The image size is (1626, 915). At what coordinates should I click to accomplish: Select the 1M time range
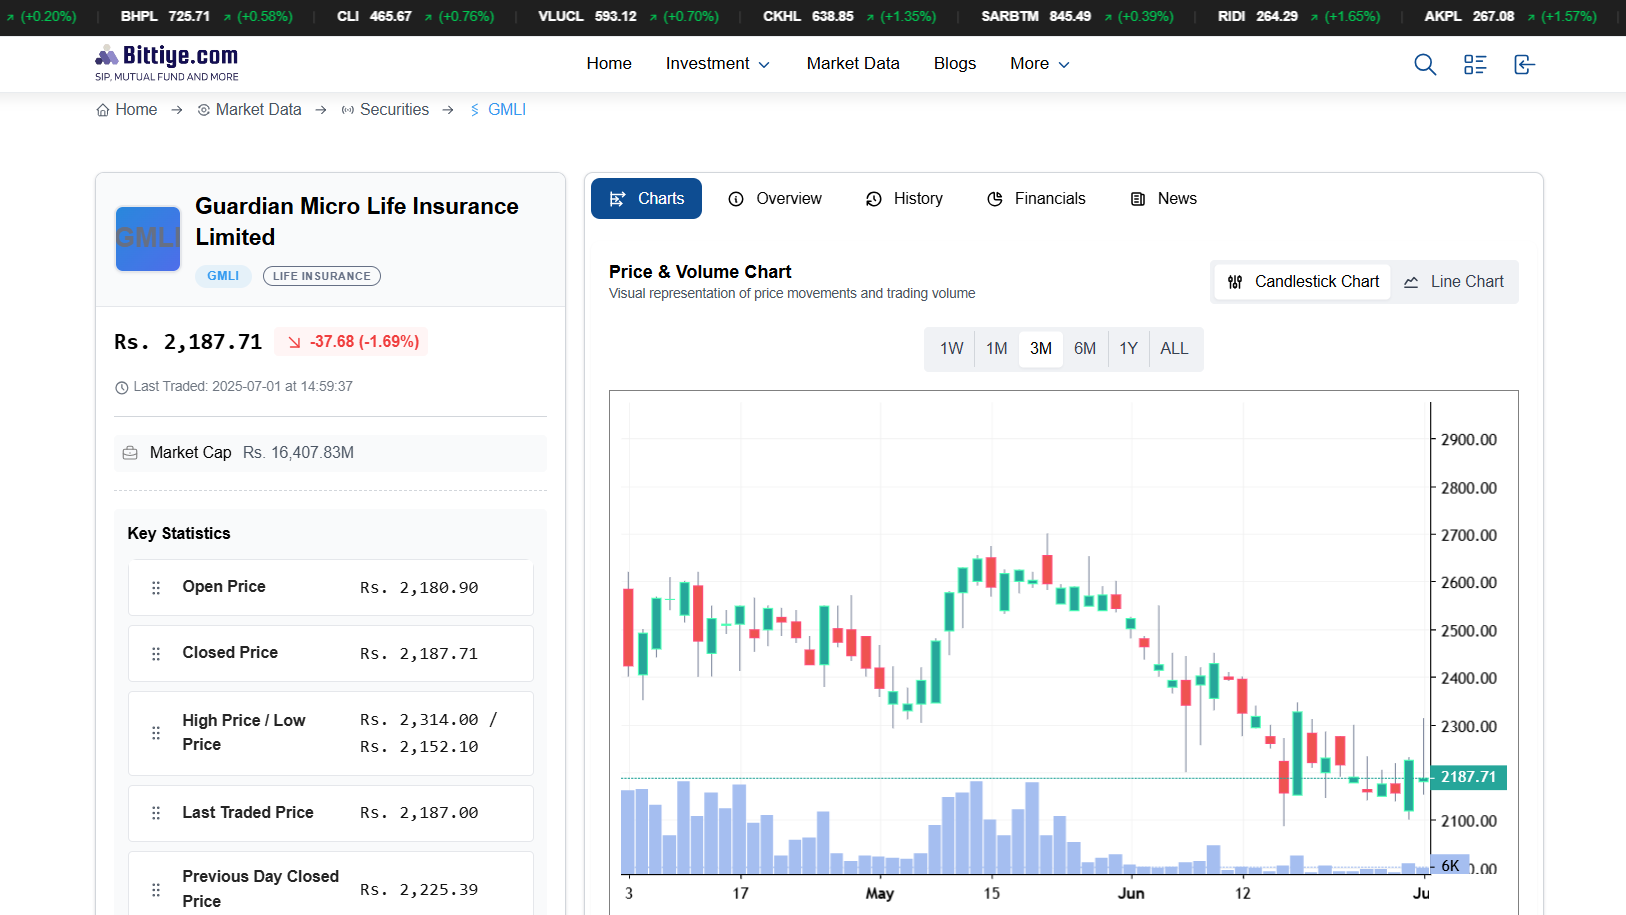click(x=996, y=349)
